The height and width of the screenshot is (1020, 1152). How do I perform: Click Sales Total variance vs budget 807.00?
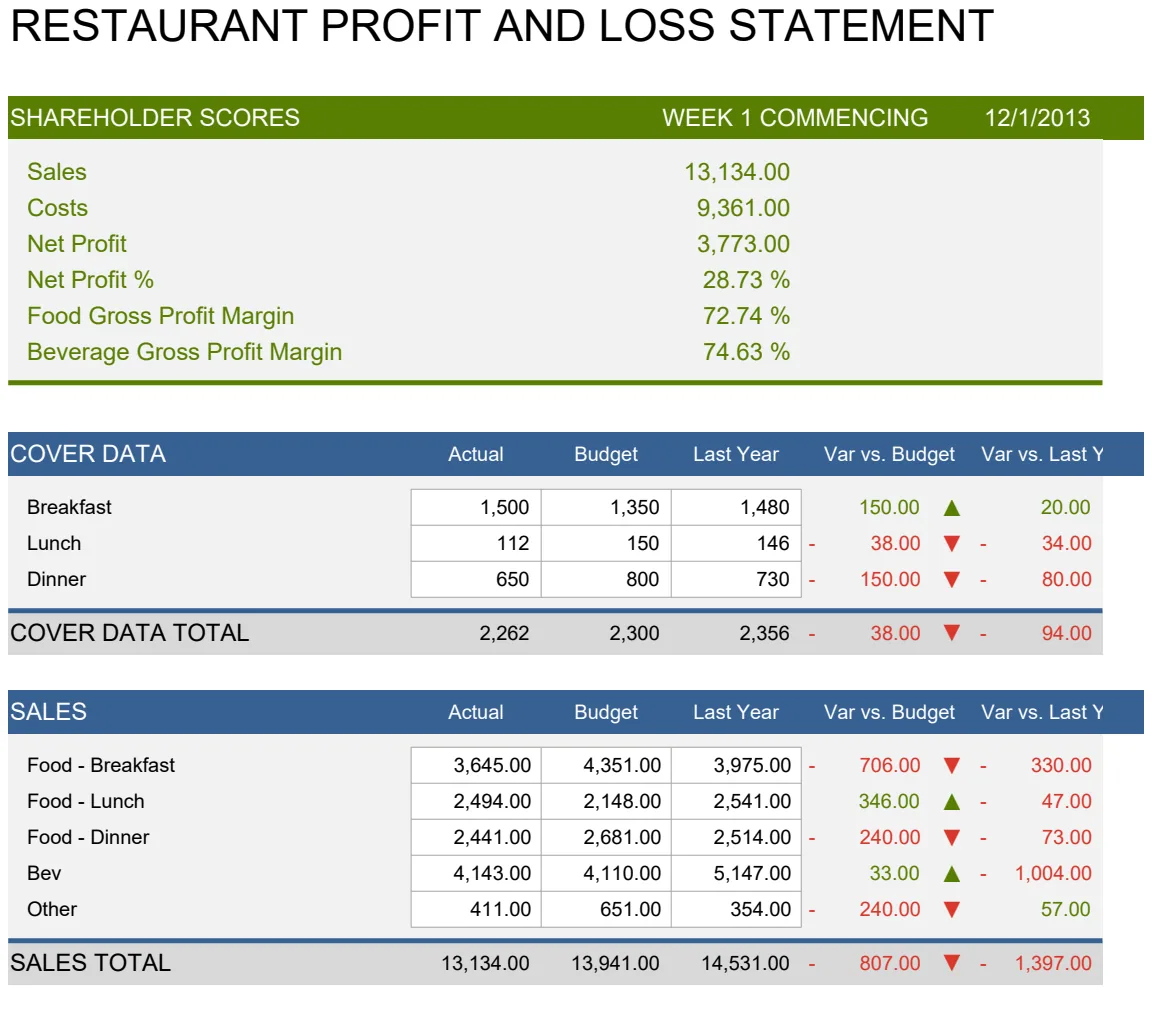(890, 963)
